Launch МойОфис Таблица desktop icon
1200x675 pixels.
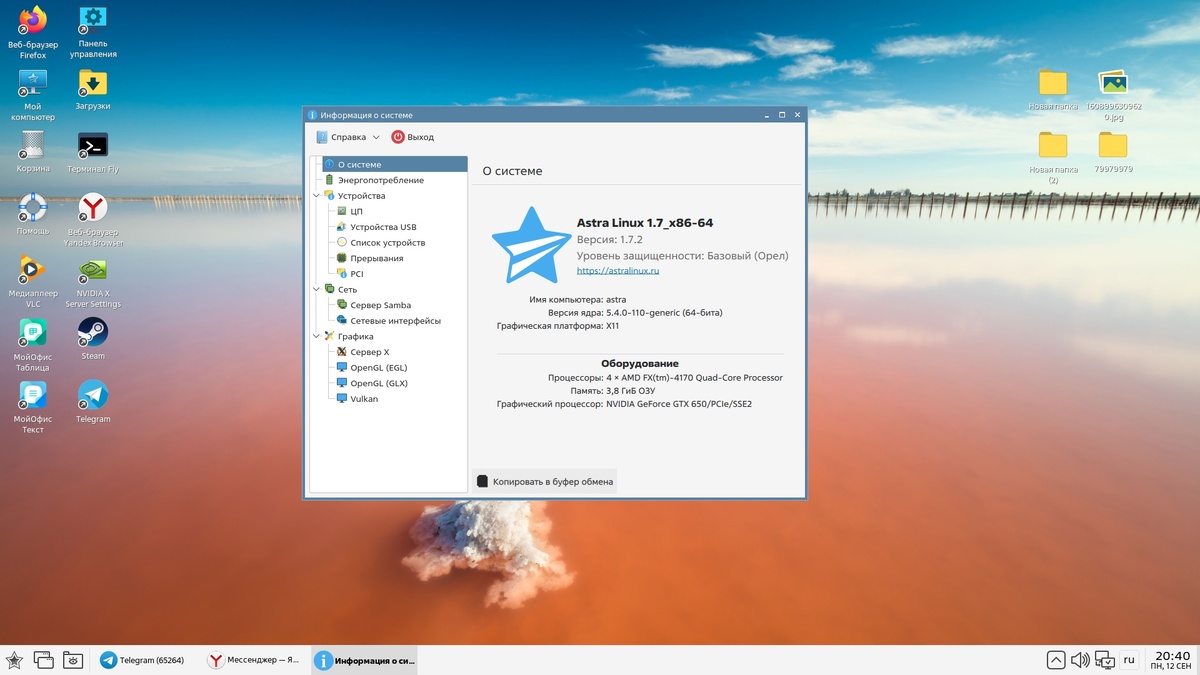pos(33,333)
